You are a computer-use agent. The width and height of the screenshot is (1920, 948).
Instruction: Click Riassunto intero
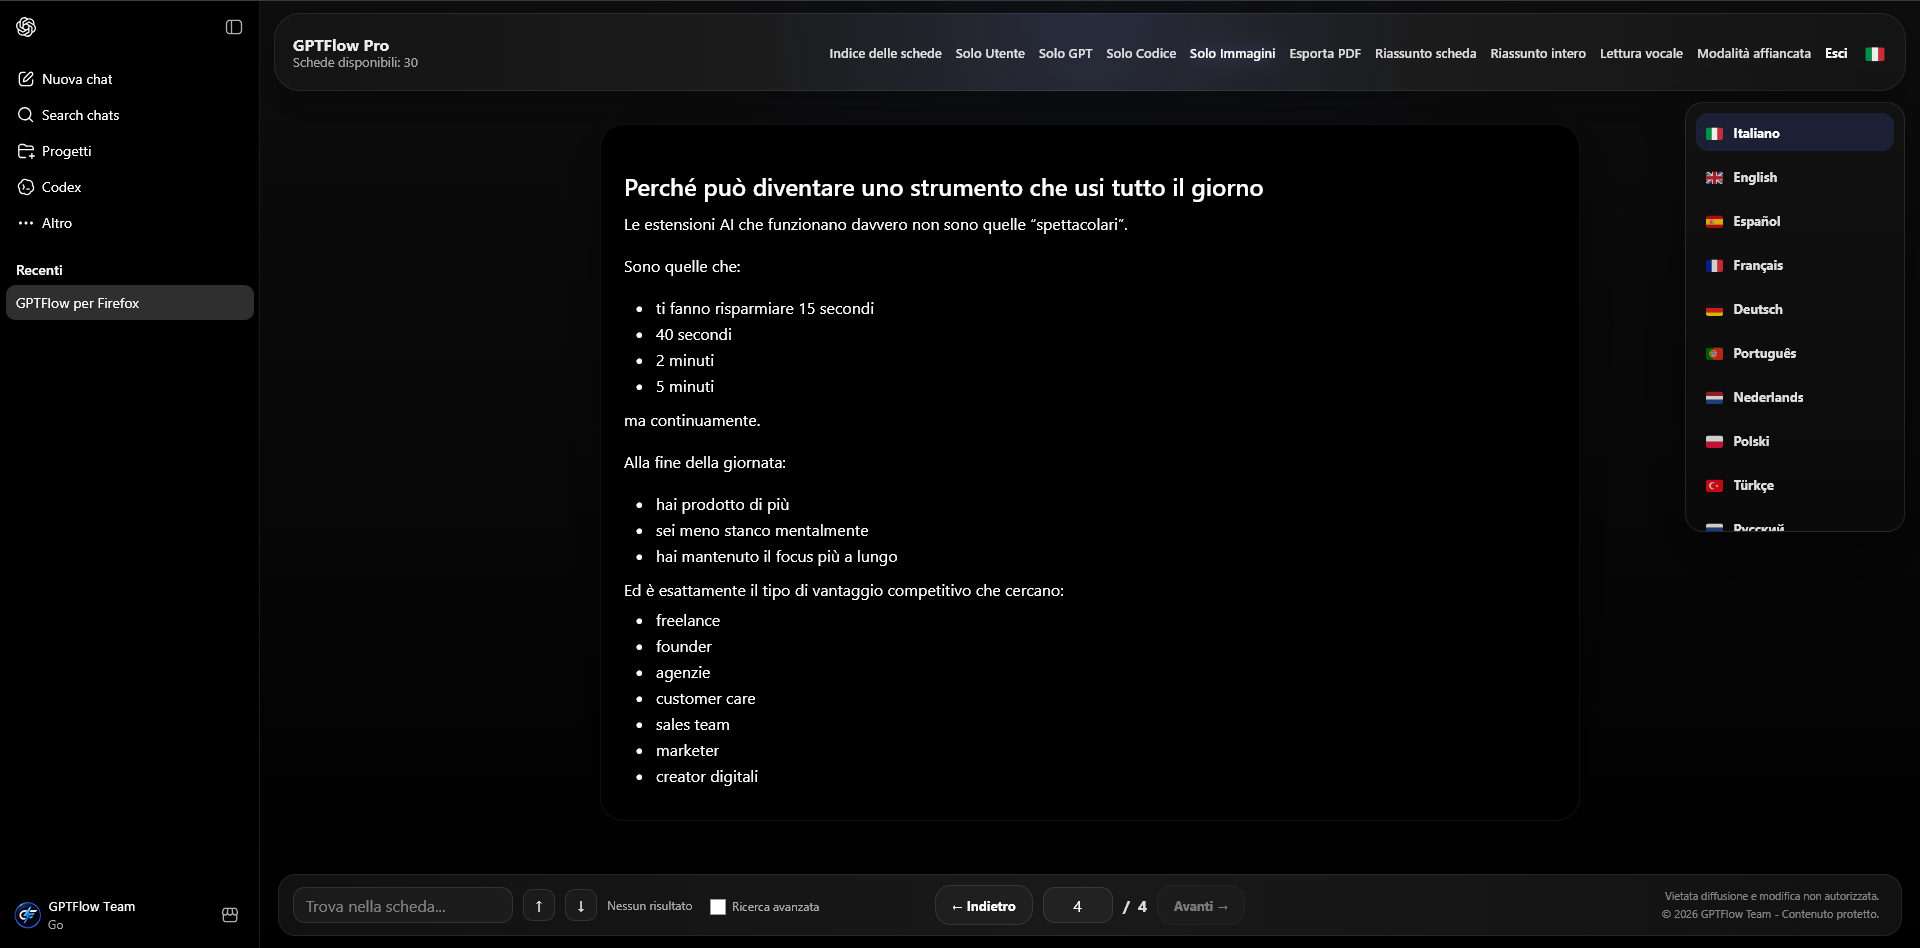click(1538, 54)
